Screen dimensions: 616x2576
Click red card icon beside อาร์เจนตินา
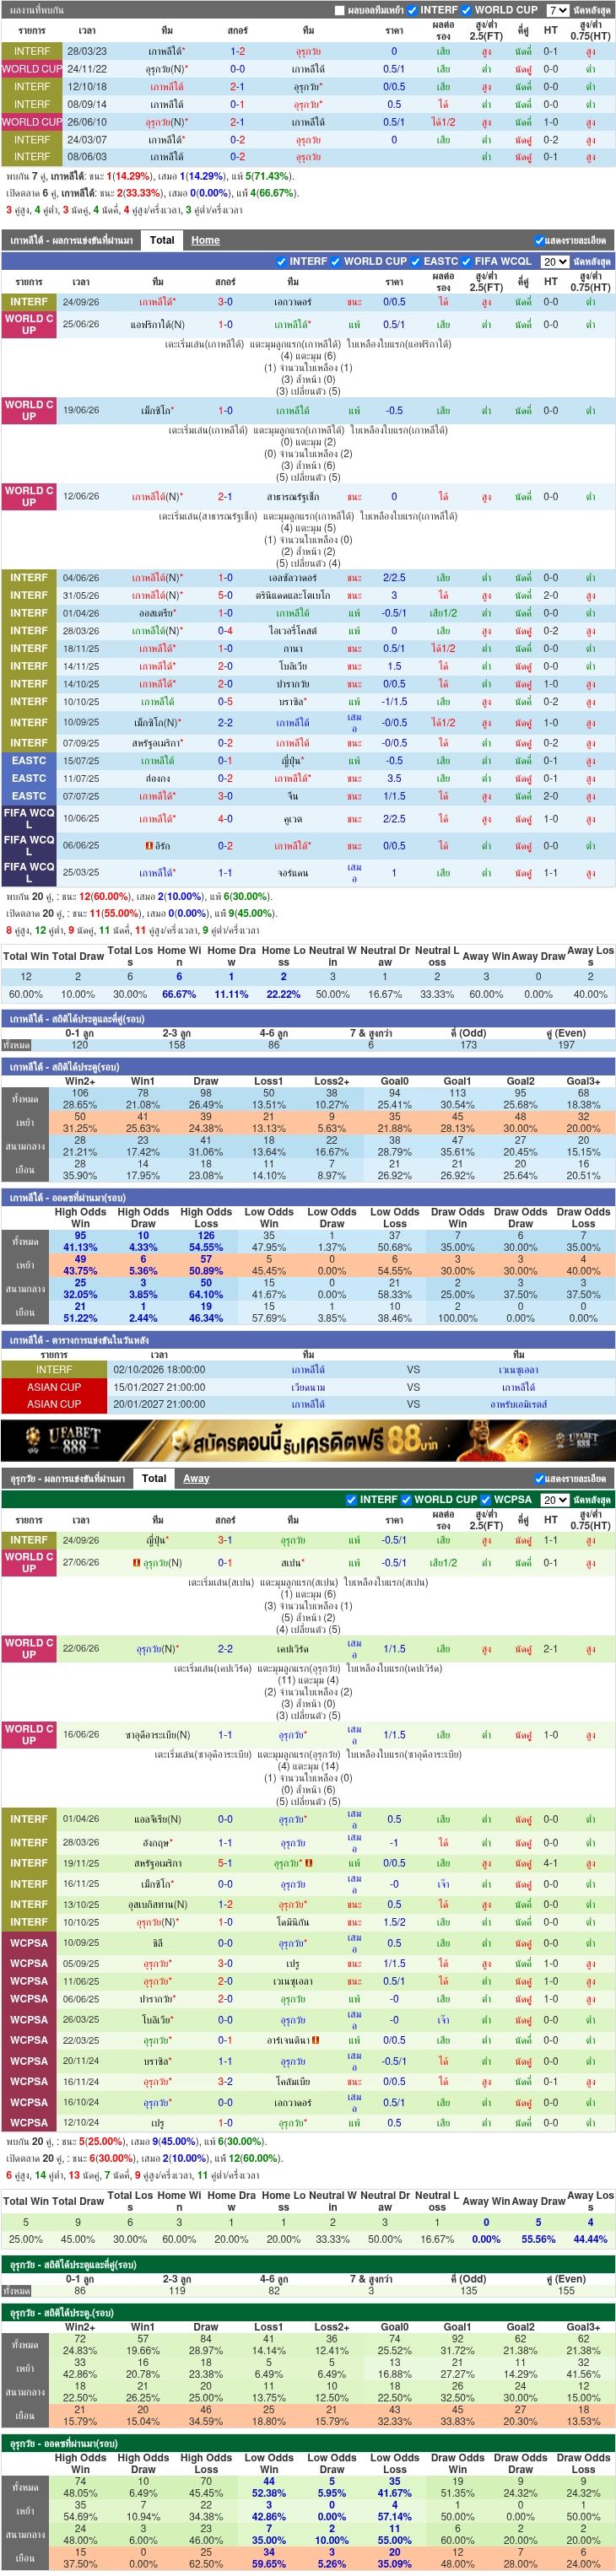316,2040
